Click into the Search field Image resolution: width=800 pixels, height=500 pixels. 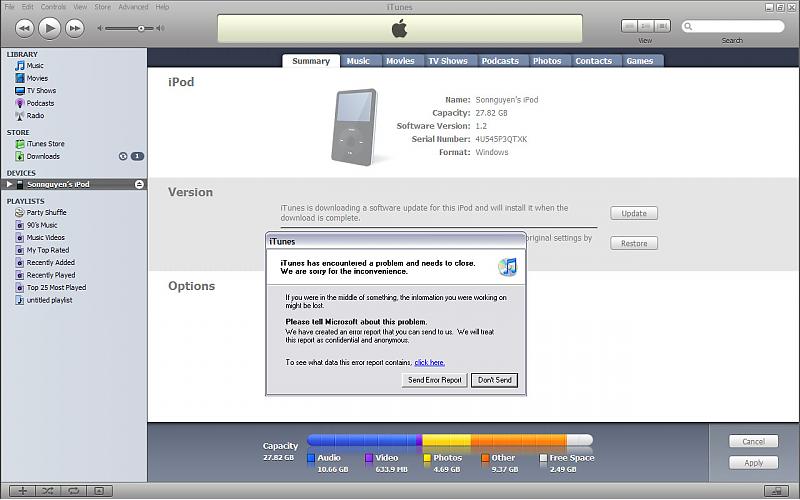(x=735, y=27)
